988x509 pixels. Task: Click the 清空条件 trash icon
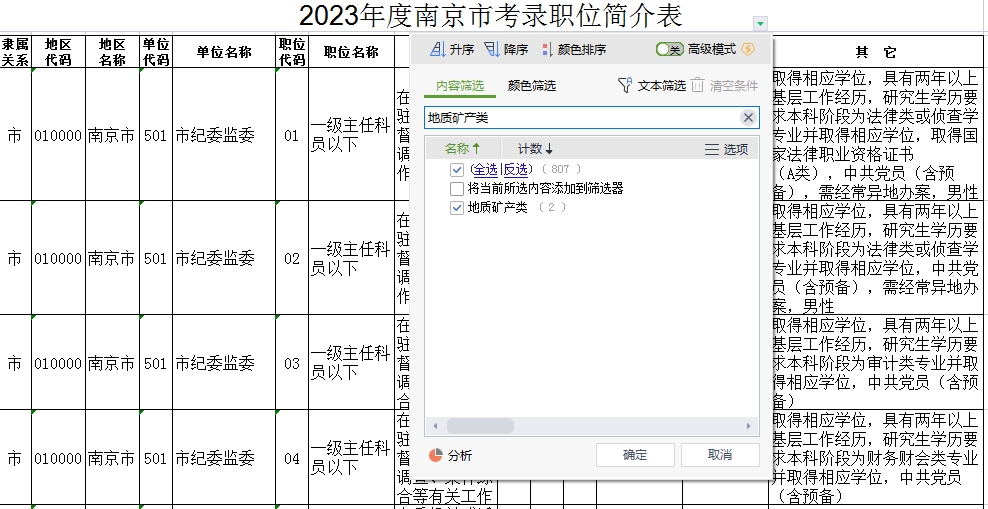697,86
